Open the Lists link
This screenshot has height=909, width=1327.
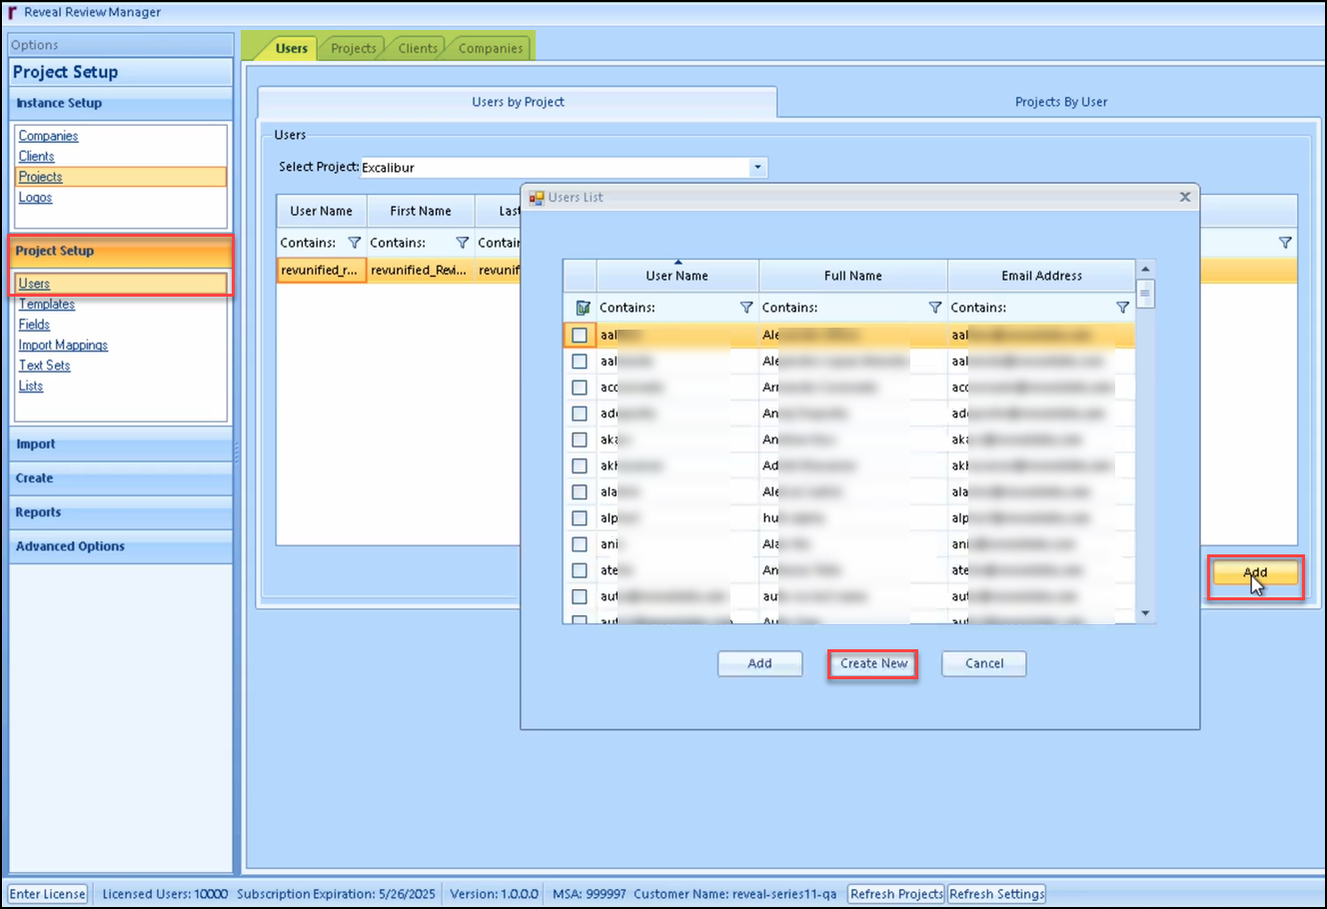click(30, 386)
